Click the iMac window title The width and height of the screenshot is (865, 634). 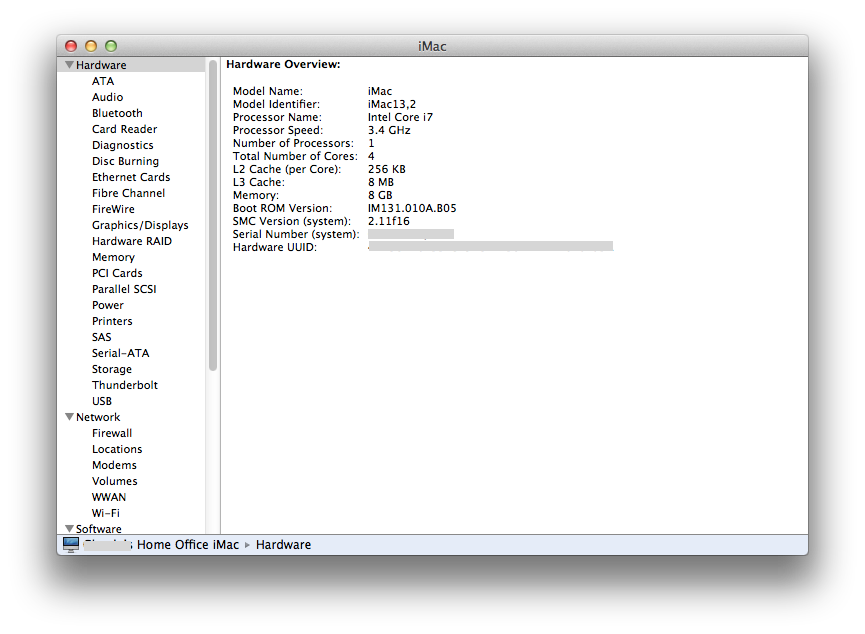(432, 46)
